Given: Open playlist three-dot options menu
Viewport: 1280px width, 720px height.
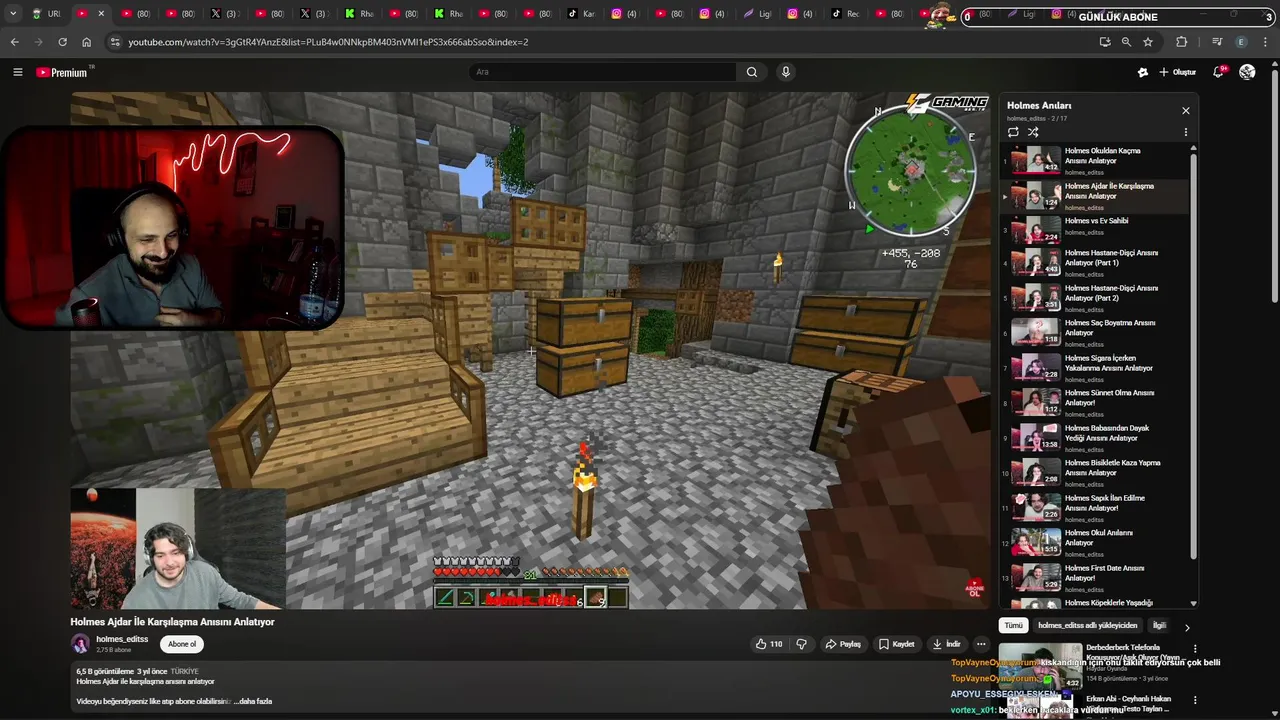Looking at the screenshot, I should (1186, 132).
